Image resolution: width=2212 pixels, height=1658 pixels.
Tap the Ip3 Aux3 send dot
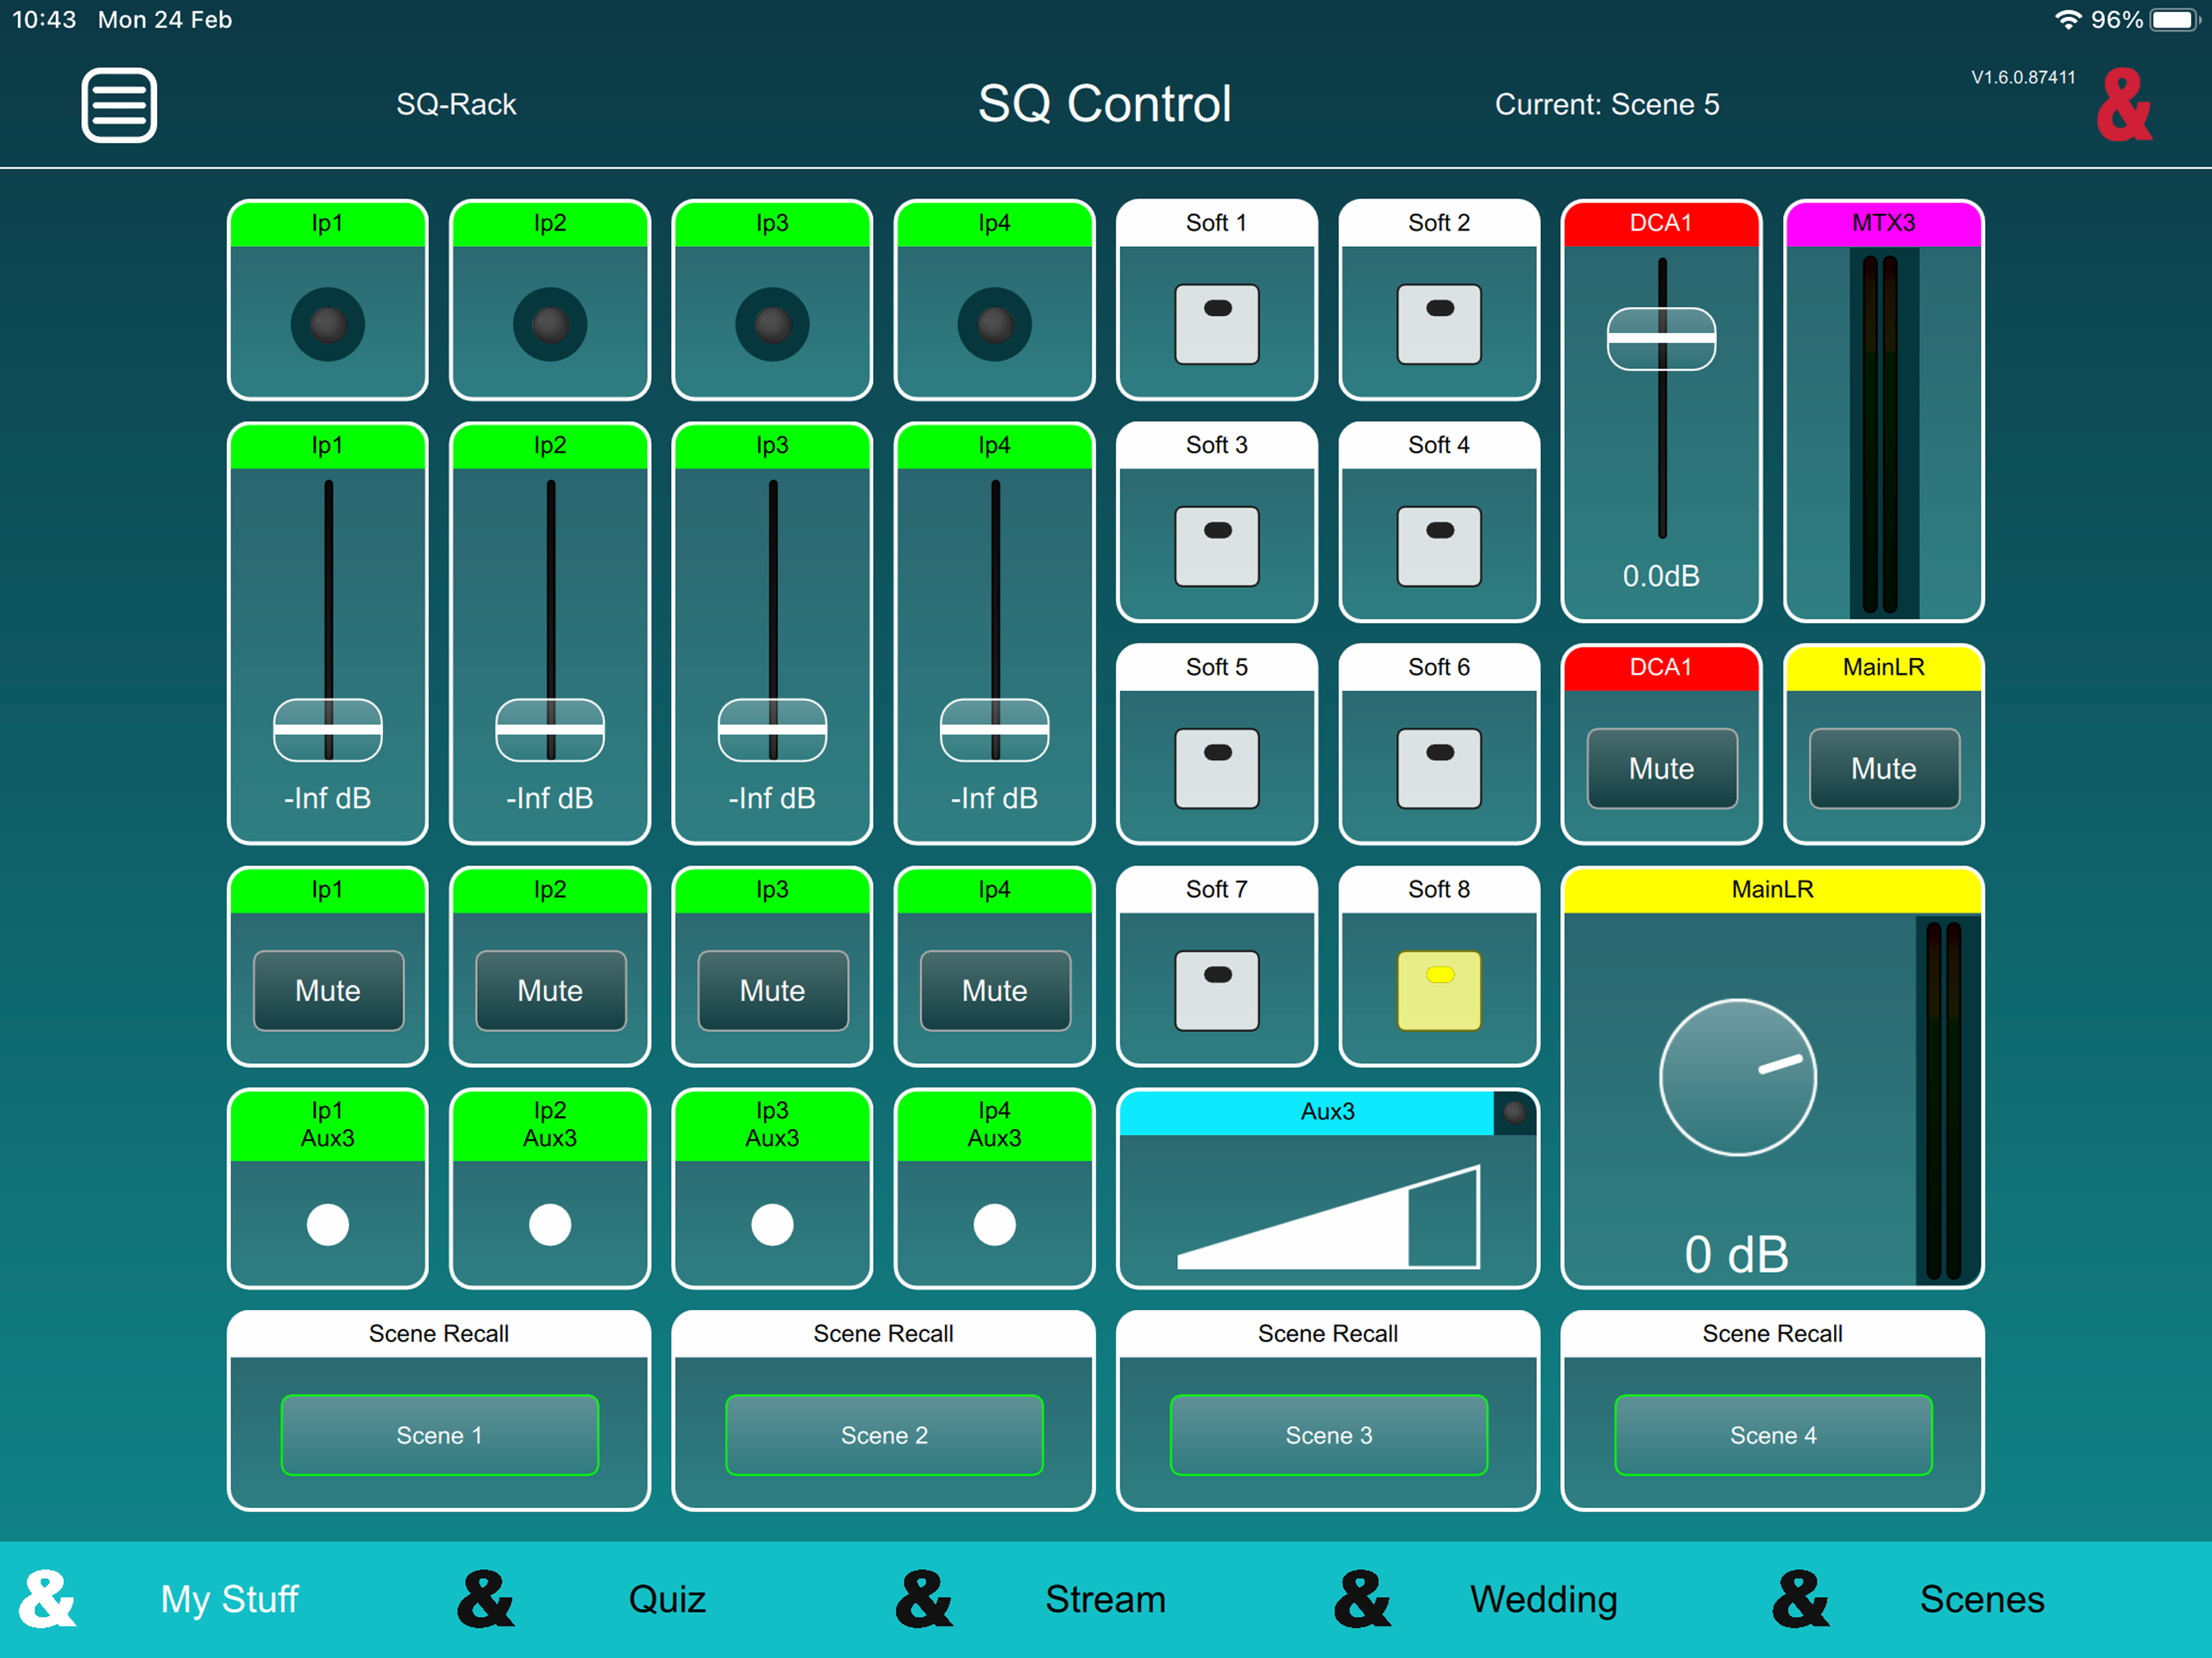[772, 1224]
